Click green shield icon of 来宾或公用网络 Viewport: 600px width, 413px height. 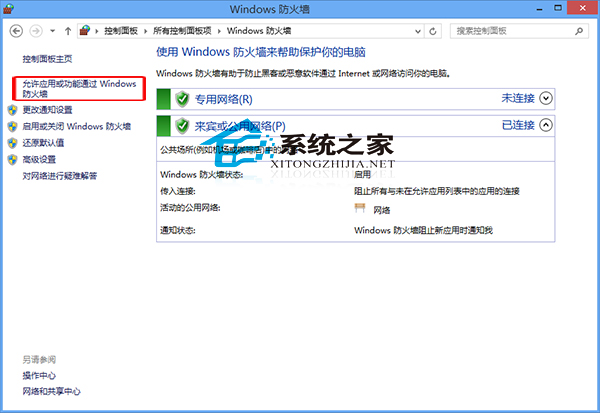click(182, 126)
